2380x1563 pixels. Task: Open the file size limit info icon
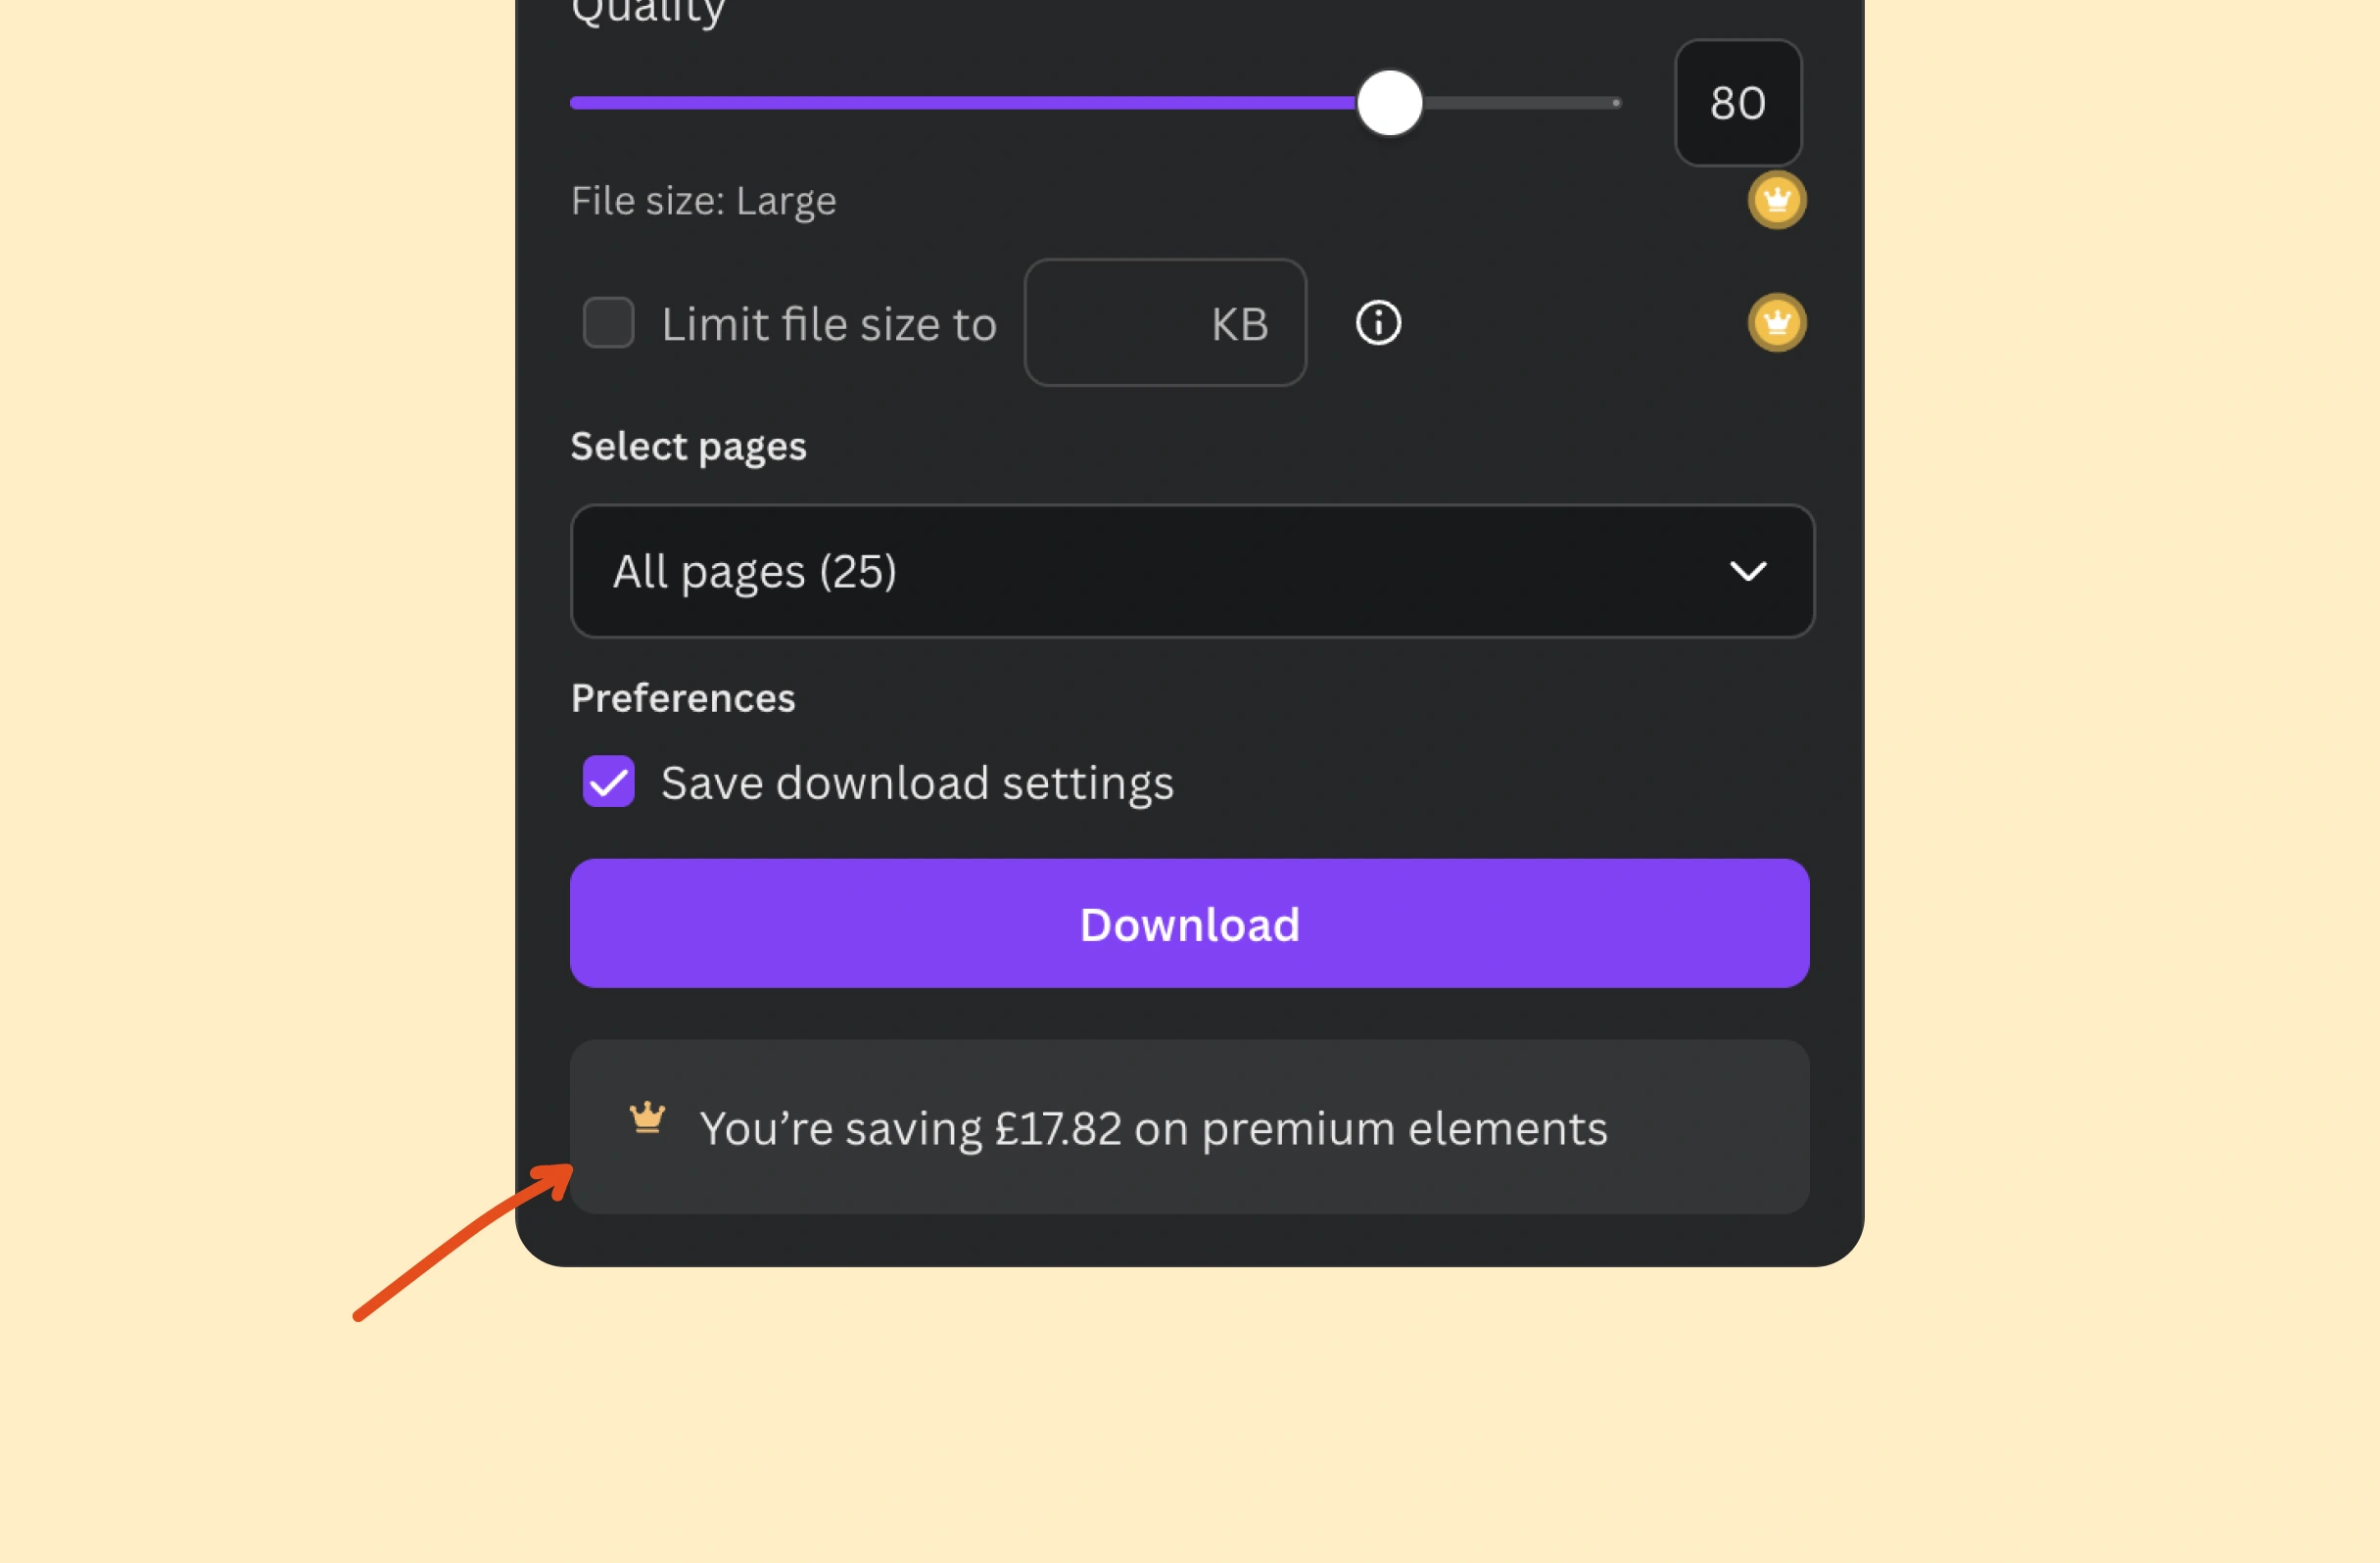click(x=1377, y=323)
